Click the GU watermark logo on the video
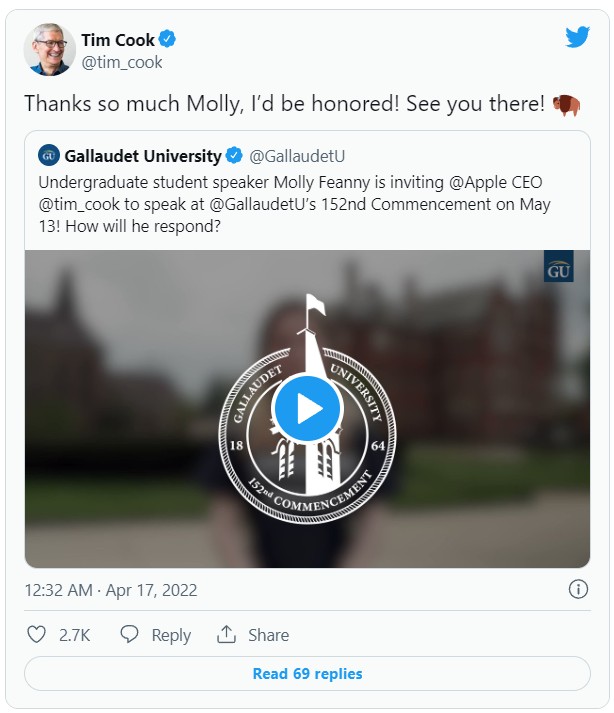Image resolution: width=614 pixels, height=713 pixels. click(x=558, y=270)
